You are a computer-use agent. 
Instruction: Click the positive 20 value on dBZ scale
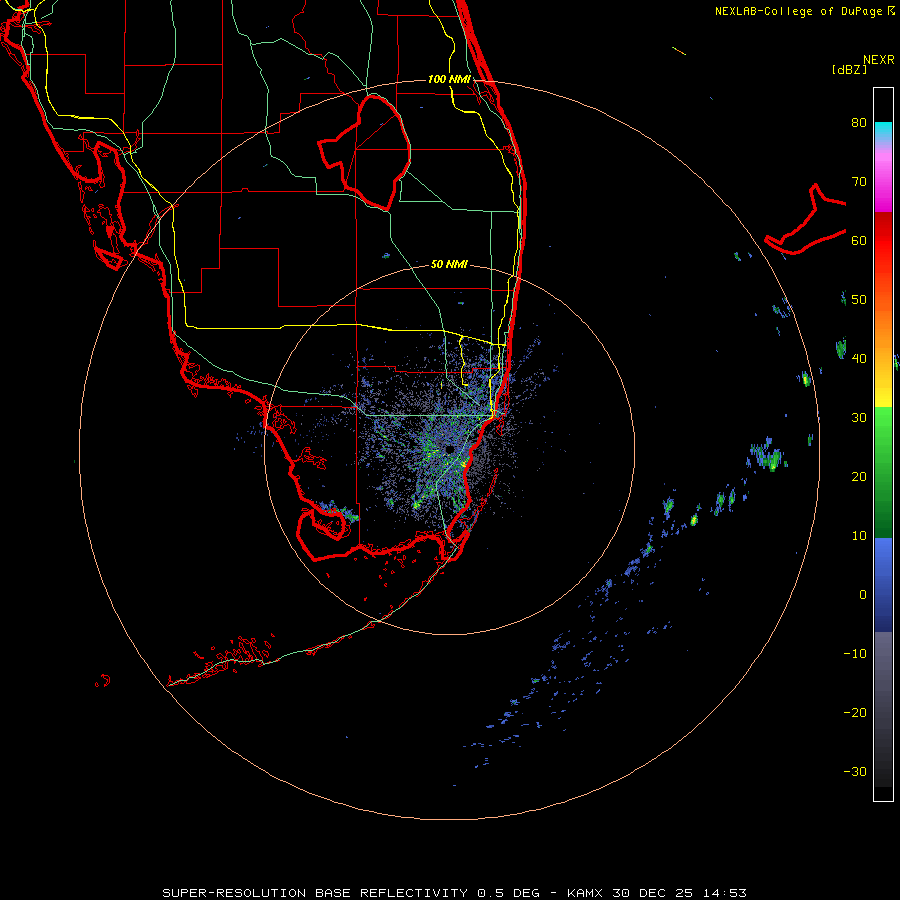click(x=859, y=476)
